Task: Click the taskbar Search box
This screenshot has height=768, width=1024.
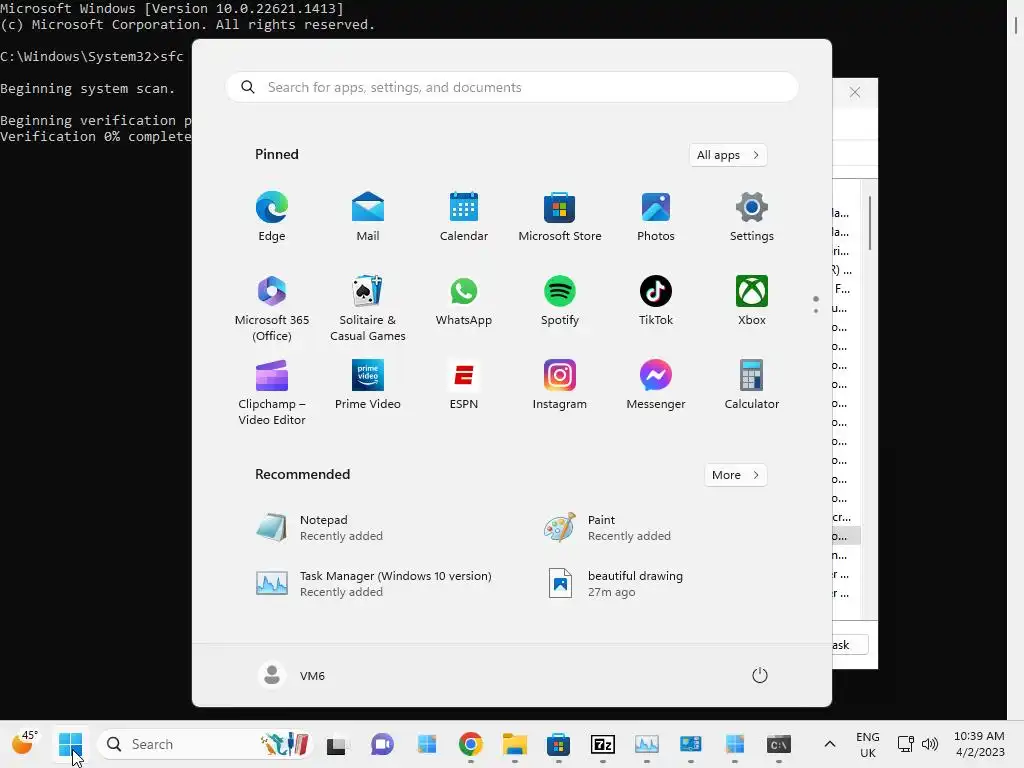Action: coord(204,744)
